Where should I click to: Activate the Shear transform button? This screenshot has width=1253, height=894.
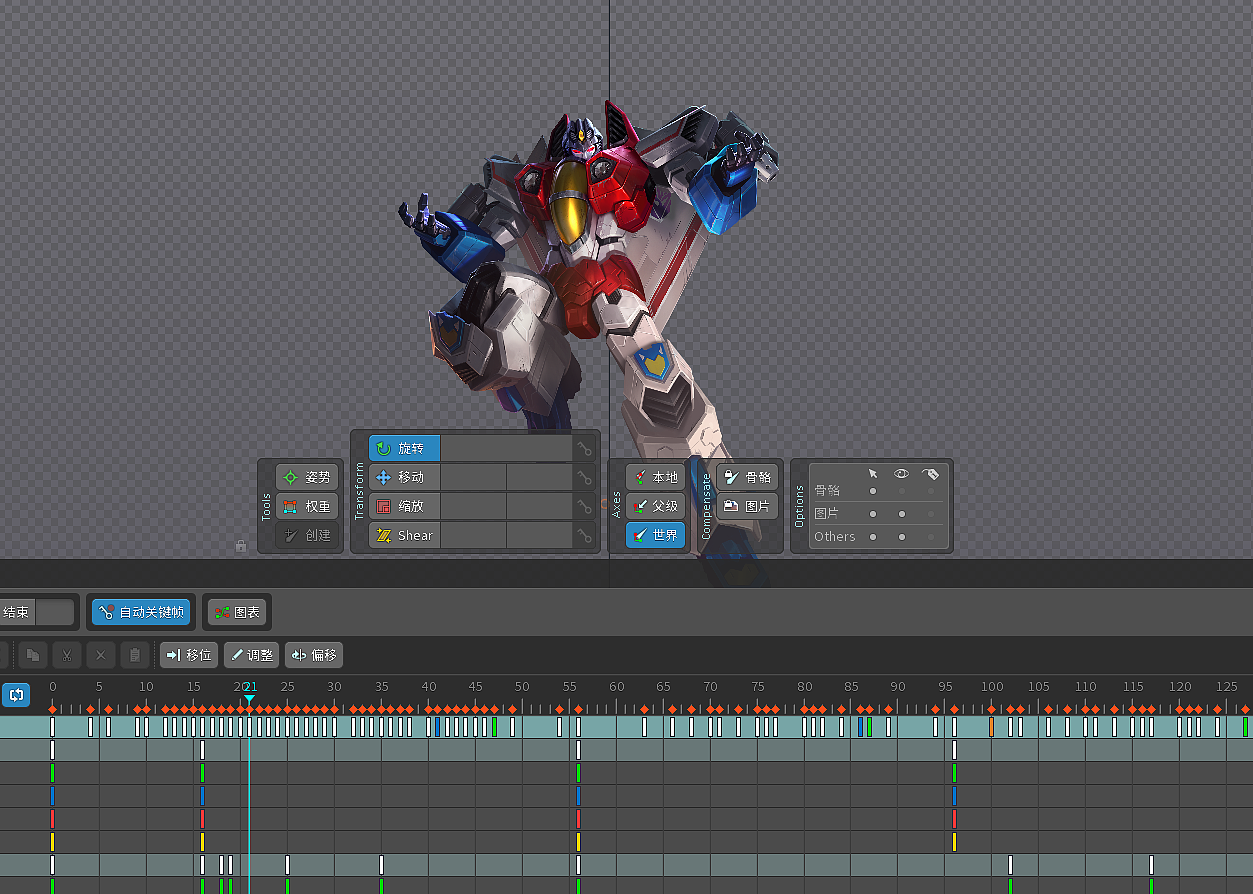[x=404, y=535]
